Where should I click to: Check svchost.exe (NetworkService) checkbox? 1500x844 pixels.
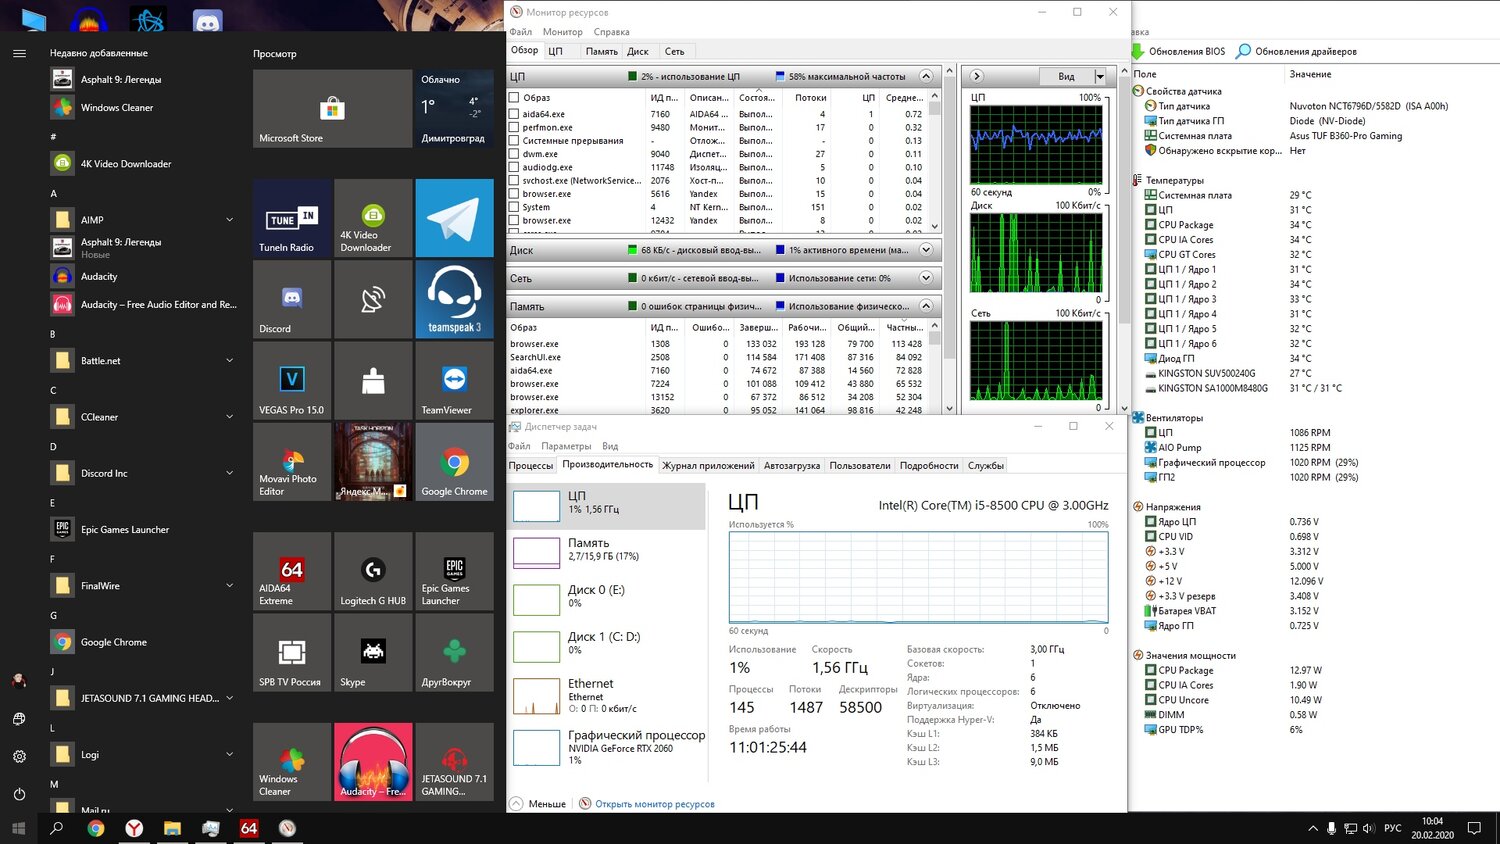pos(514,181)
